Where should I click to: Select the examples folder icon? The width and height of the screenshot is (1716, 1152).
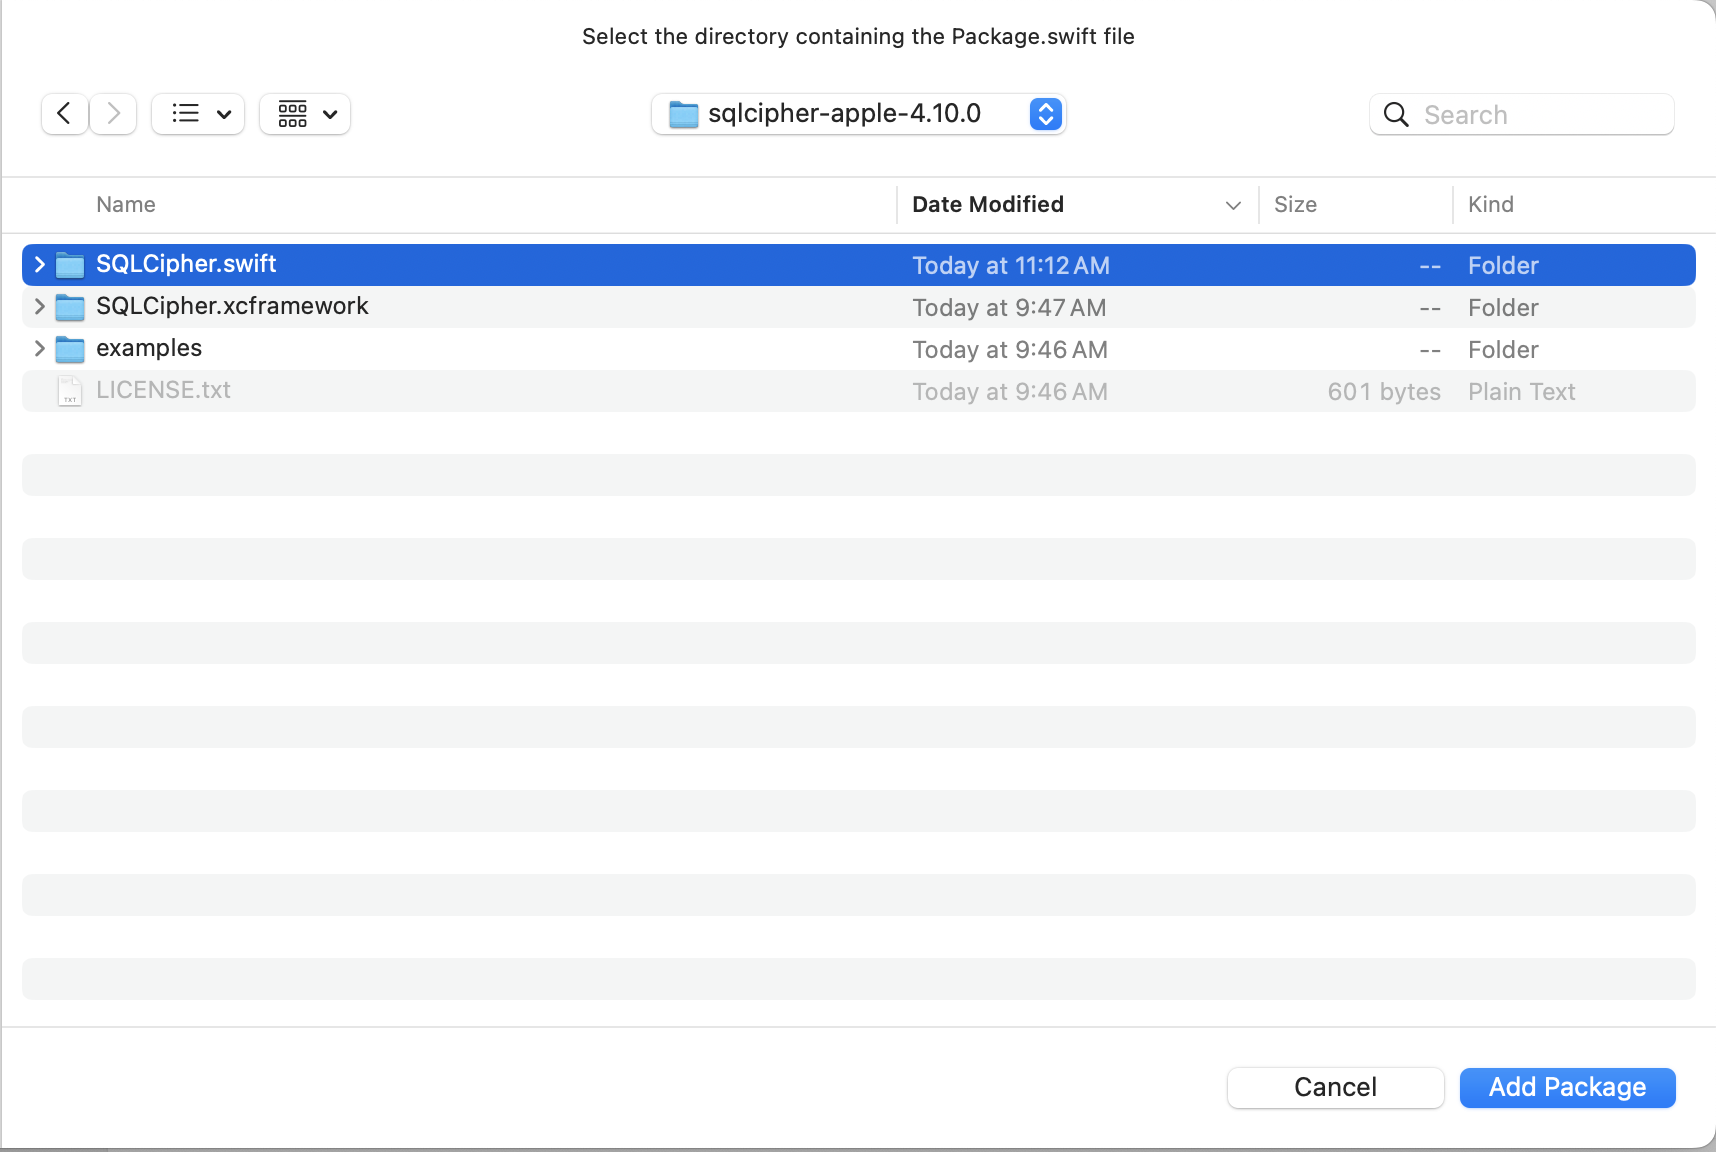[70, 349]
